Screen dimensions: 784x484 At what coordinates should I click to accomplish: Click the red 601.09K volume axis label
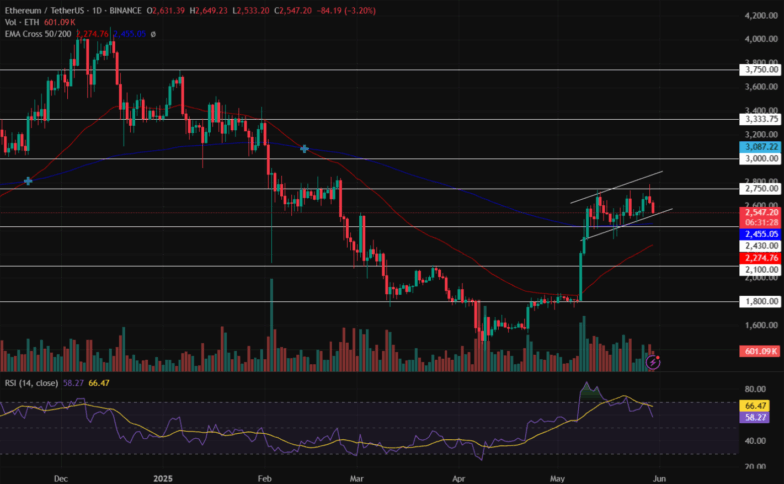[x=760, y=352]
